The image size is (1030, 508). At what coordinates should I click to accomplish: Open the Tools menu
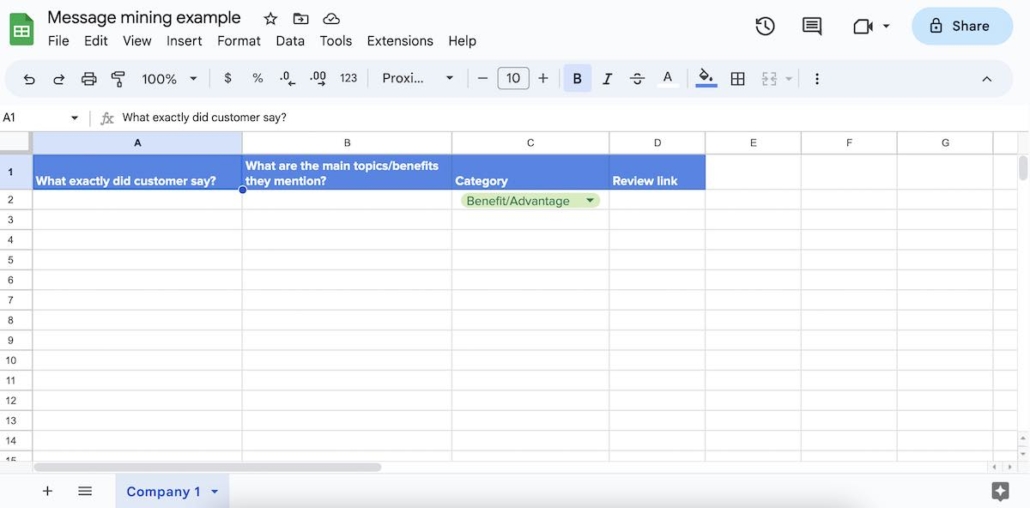click(x=336, y=41)
